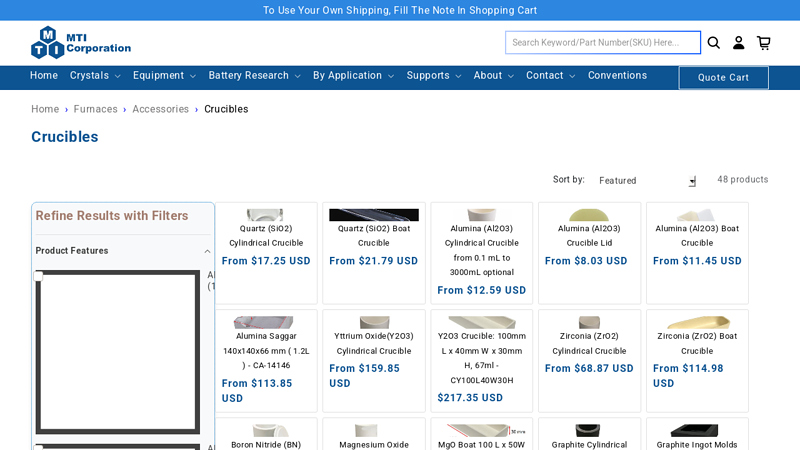Collapse the Product Features filter section

(x=207, y=251)
